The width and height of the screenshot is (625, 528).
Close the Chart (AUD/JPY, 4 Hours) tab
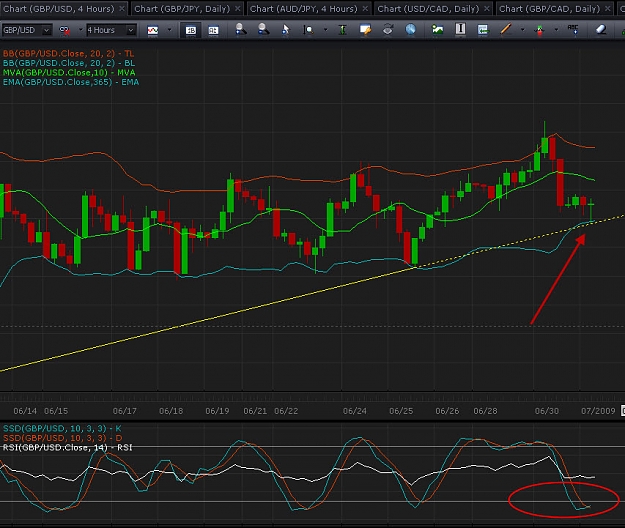365,8
